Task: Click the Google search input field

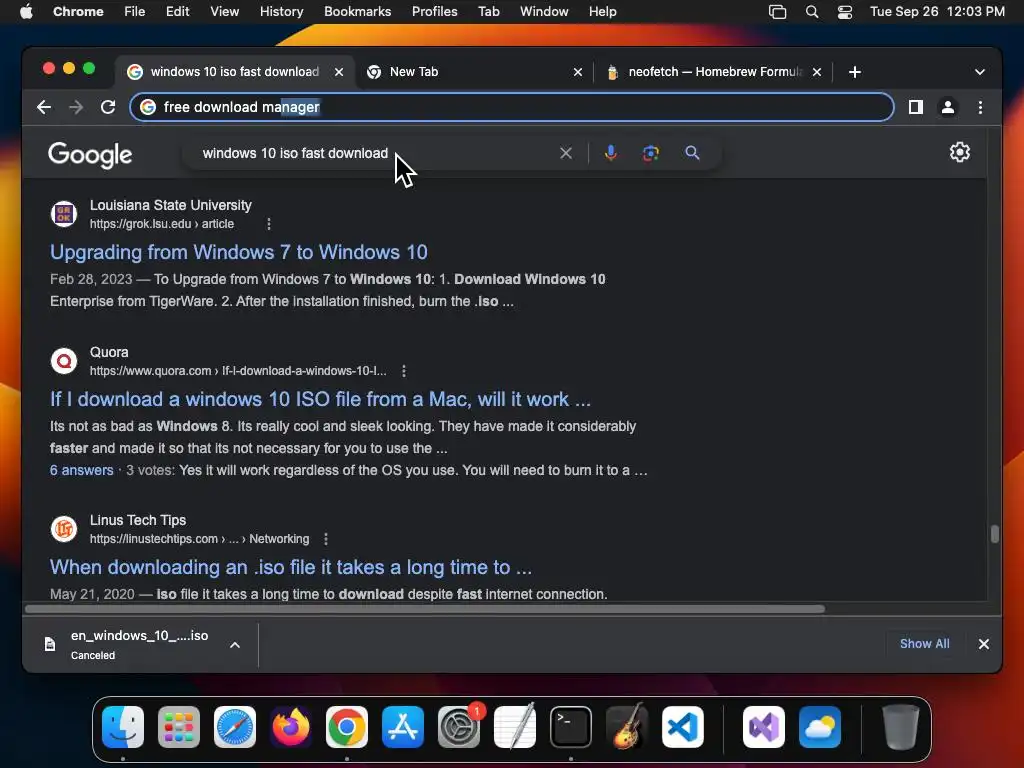Action: (x=376, y=153)
